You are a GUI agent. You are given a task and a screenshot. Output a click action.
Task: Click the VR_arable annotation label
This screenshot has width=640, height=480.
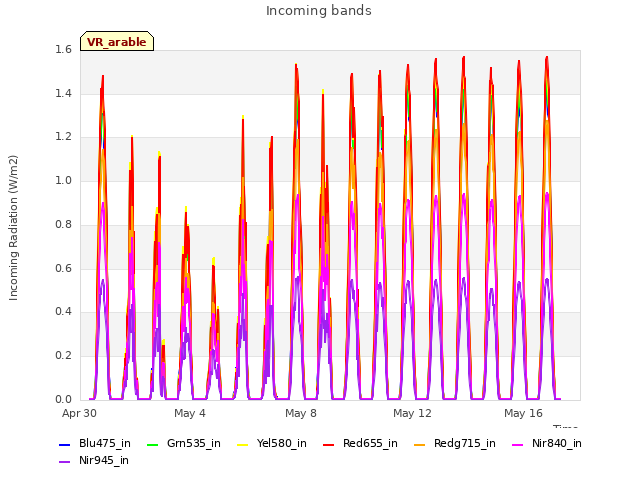(117, 42)
